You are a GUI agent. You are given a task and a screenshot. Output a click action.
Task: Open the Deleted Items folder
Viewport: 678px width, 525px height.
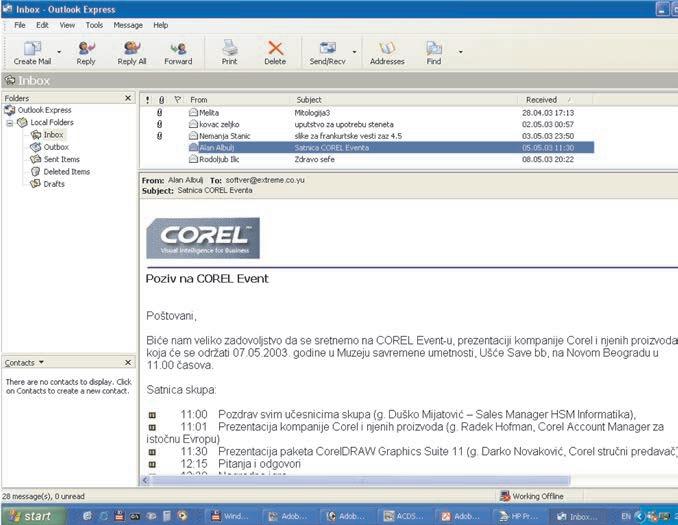(61, 172)
